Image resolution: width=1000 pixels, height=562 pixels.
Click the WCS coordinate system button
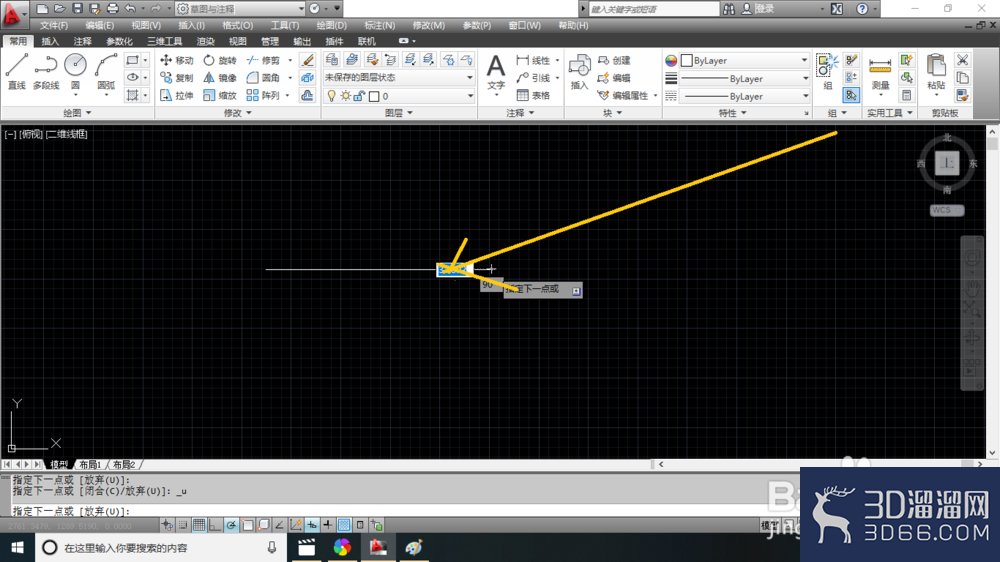946,210
